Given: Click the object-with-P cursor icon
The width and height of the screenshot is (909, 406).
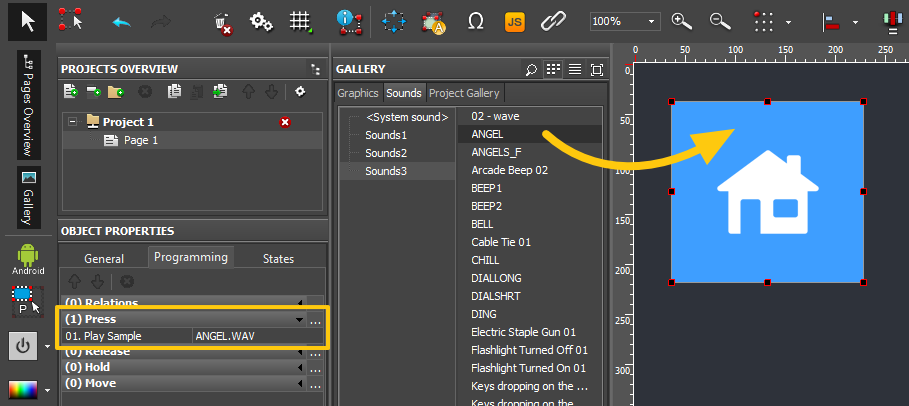Looking at the screenshot, I should pyautogui.click(x=27, y=301).
